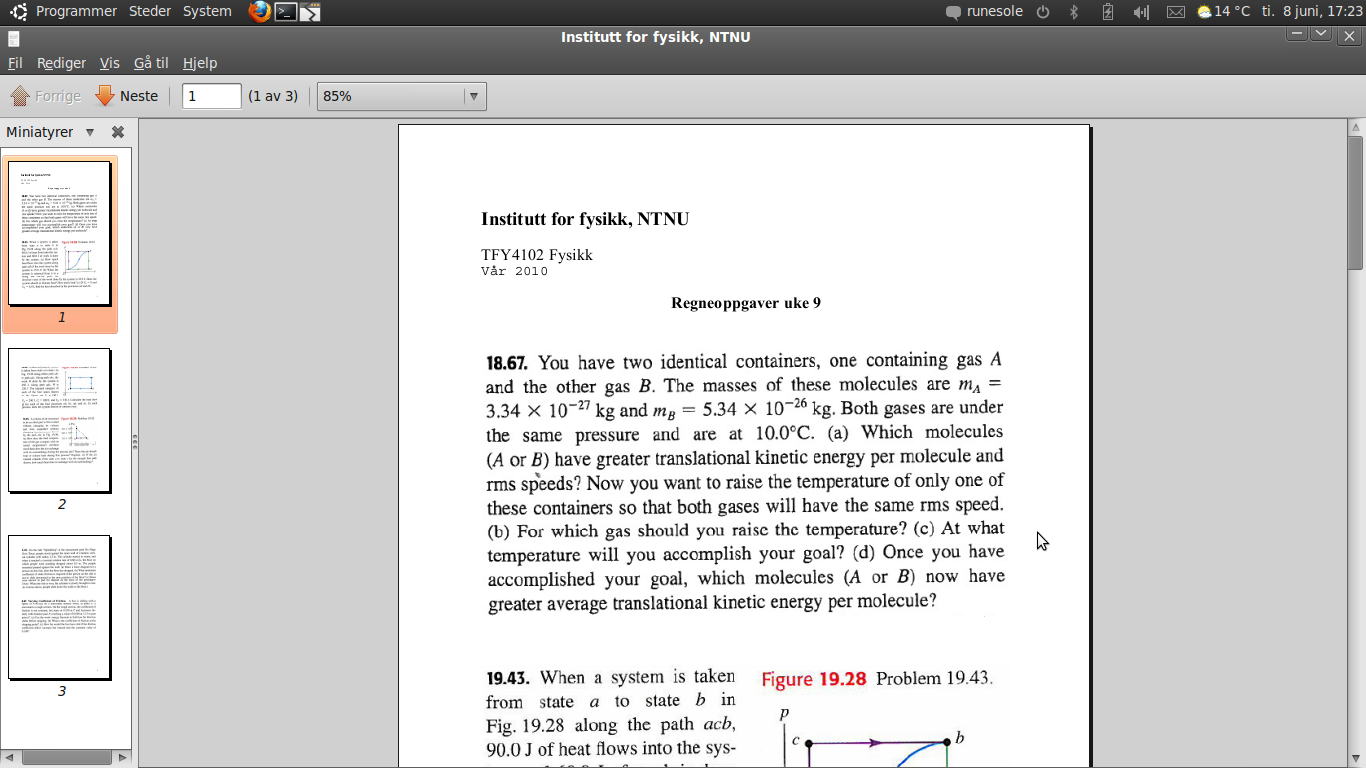Screen dimensions: 1366x768
Task: Open the Programmer menu in top panel
Action: pos(76,11)
